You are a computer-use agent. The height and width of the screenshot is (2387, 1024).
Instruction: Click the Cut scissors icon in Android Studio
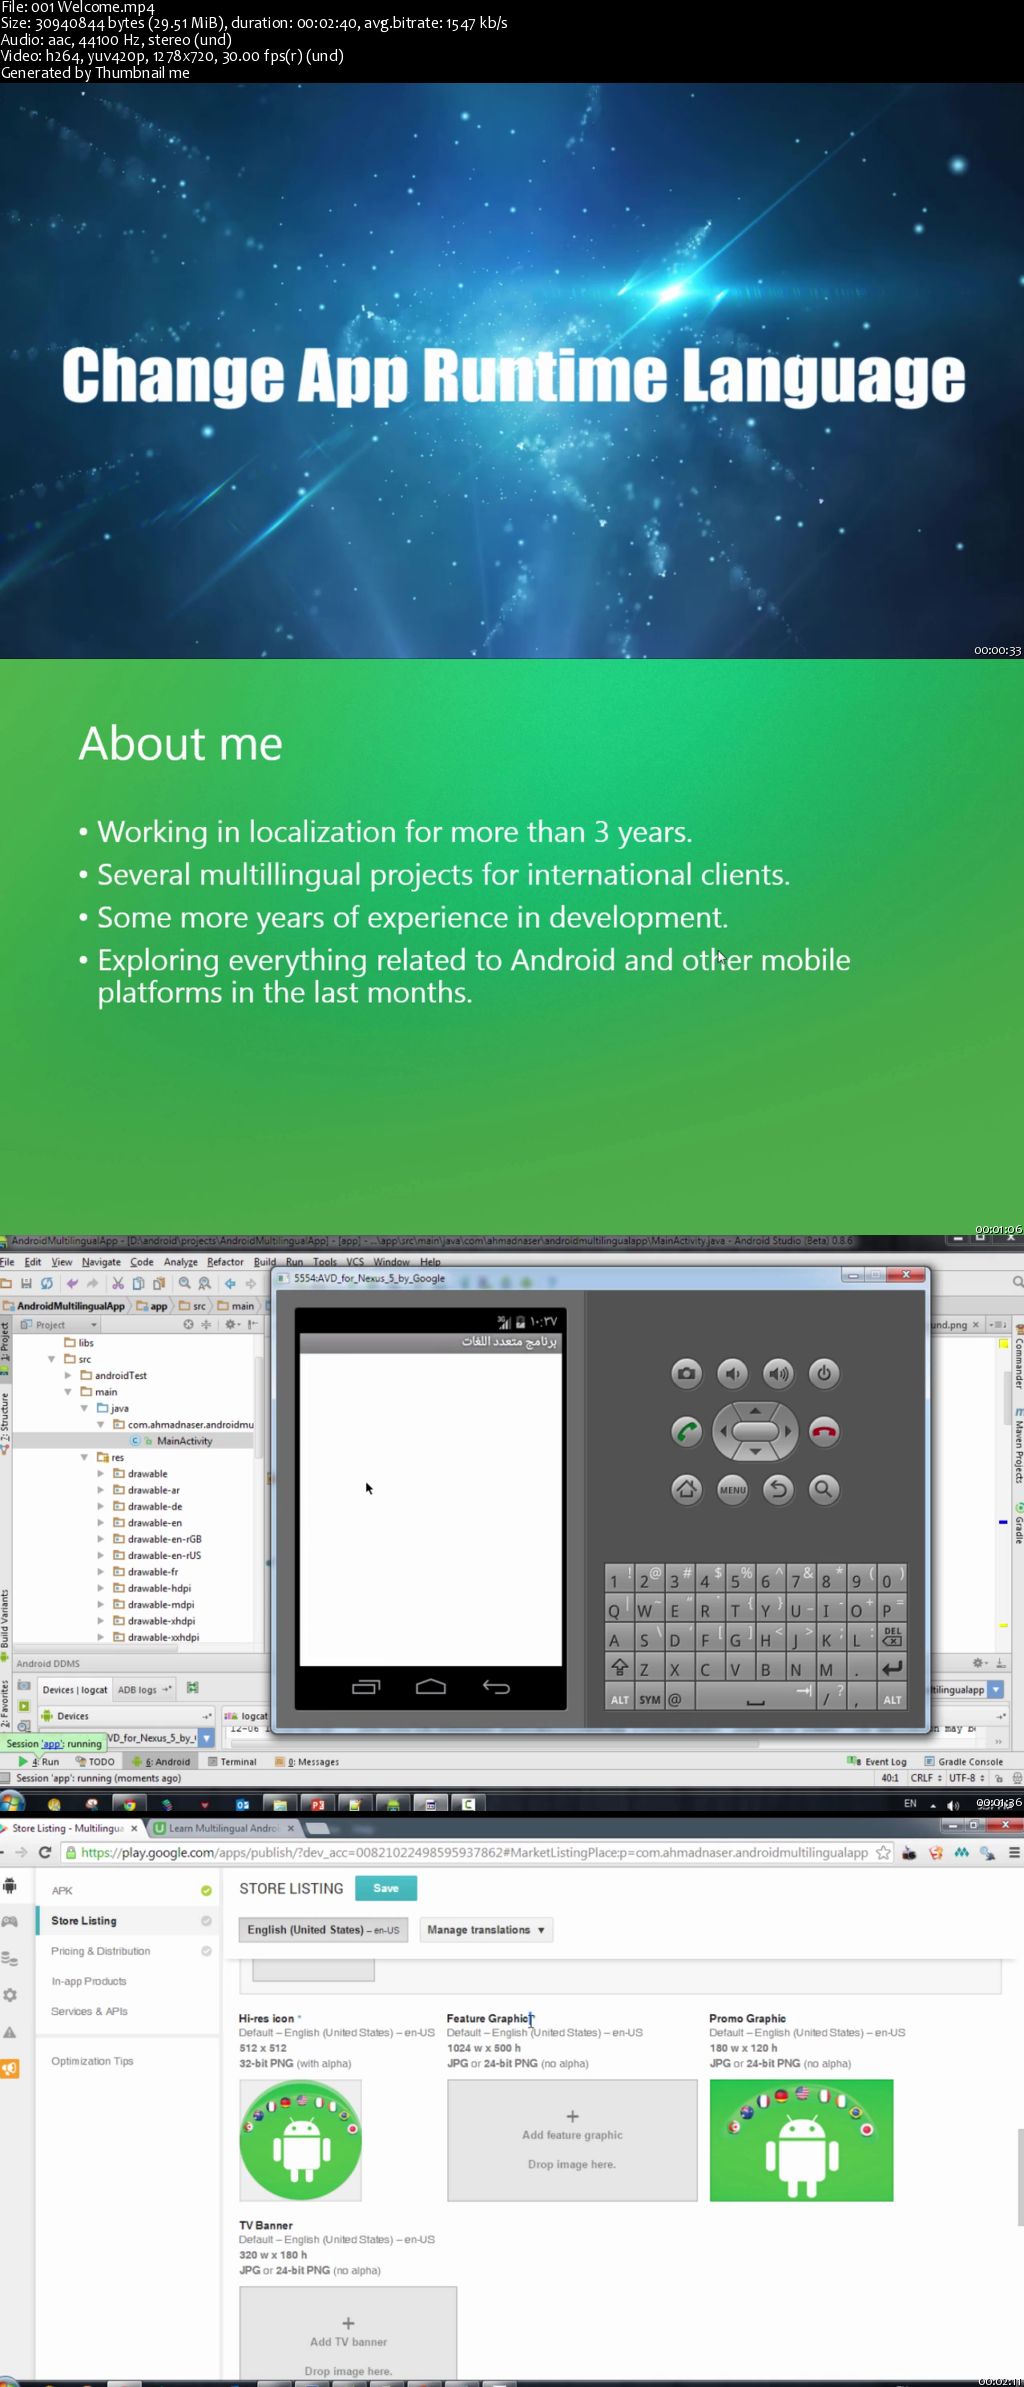click(118, 1283)
